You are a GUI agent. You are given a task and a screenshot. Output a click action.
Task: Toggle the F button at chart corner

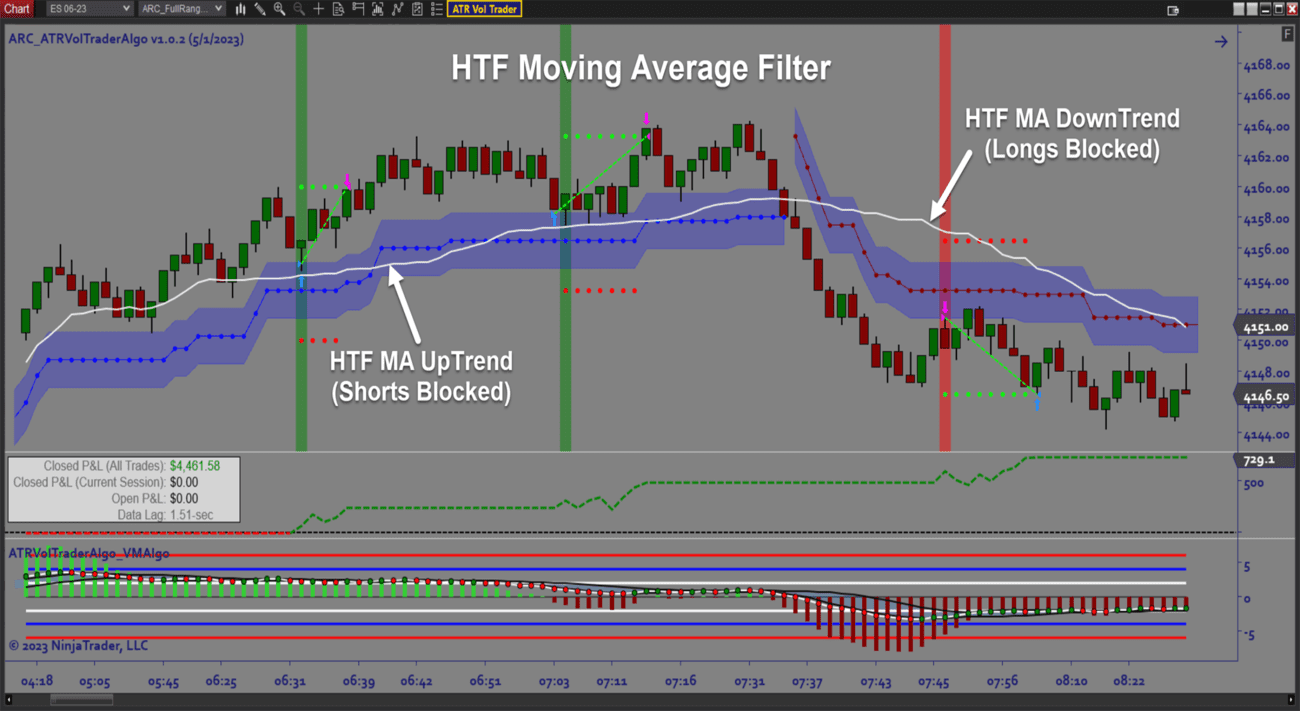pyautogui.click(x=1288, y=34)
